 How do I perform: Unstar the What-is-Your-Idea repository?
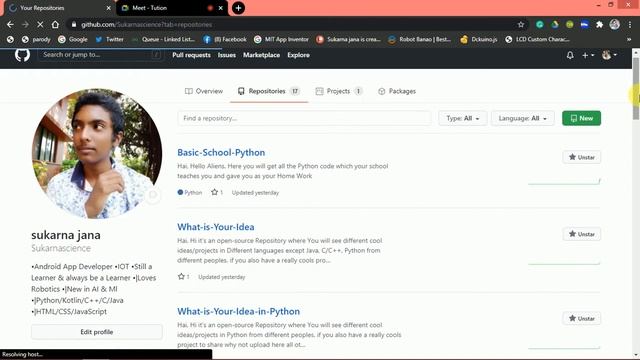pos(582,234)
